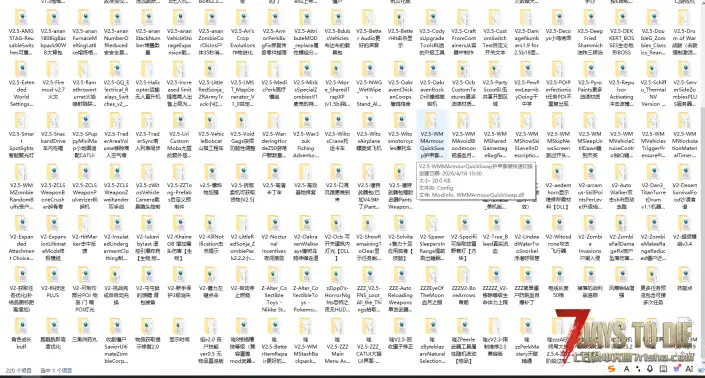Select ZZZEyeOfTheMoon folder
Viewport: 705px width, 378px height.
(432, 286)
